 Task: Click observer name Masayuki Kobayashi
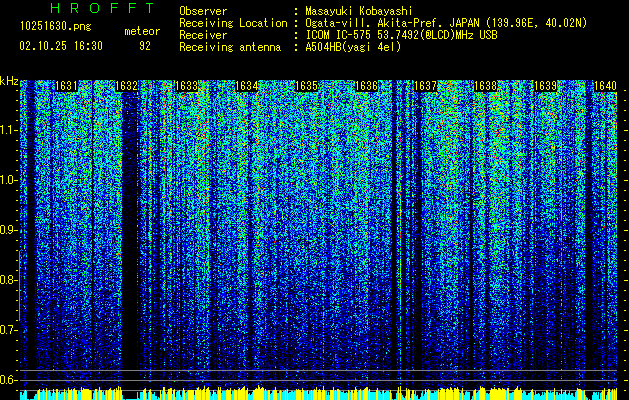coord(359,11)
